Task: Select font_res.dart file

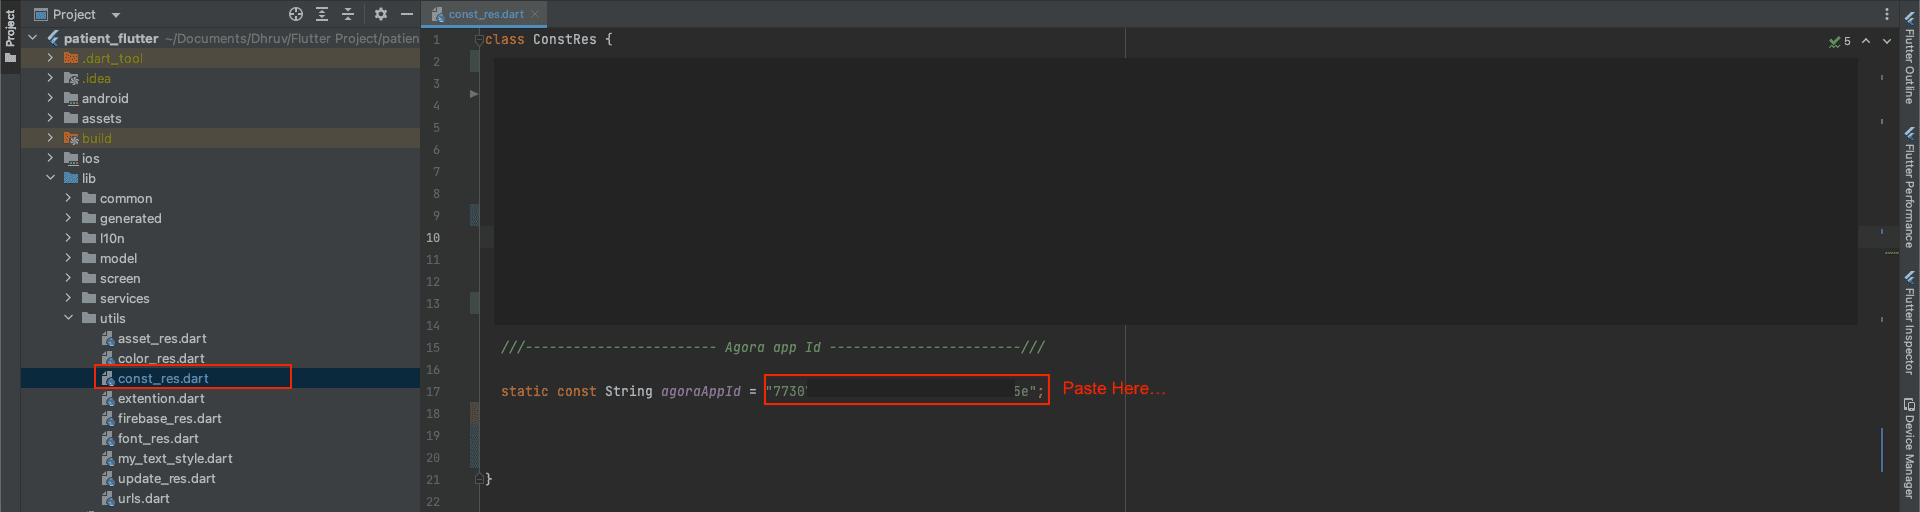Action: [x=158, y=438]
